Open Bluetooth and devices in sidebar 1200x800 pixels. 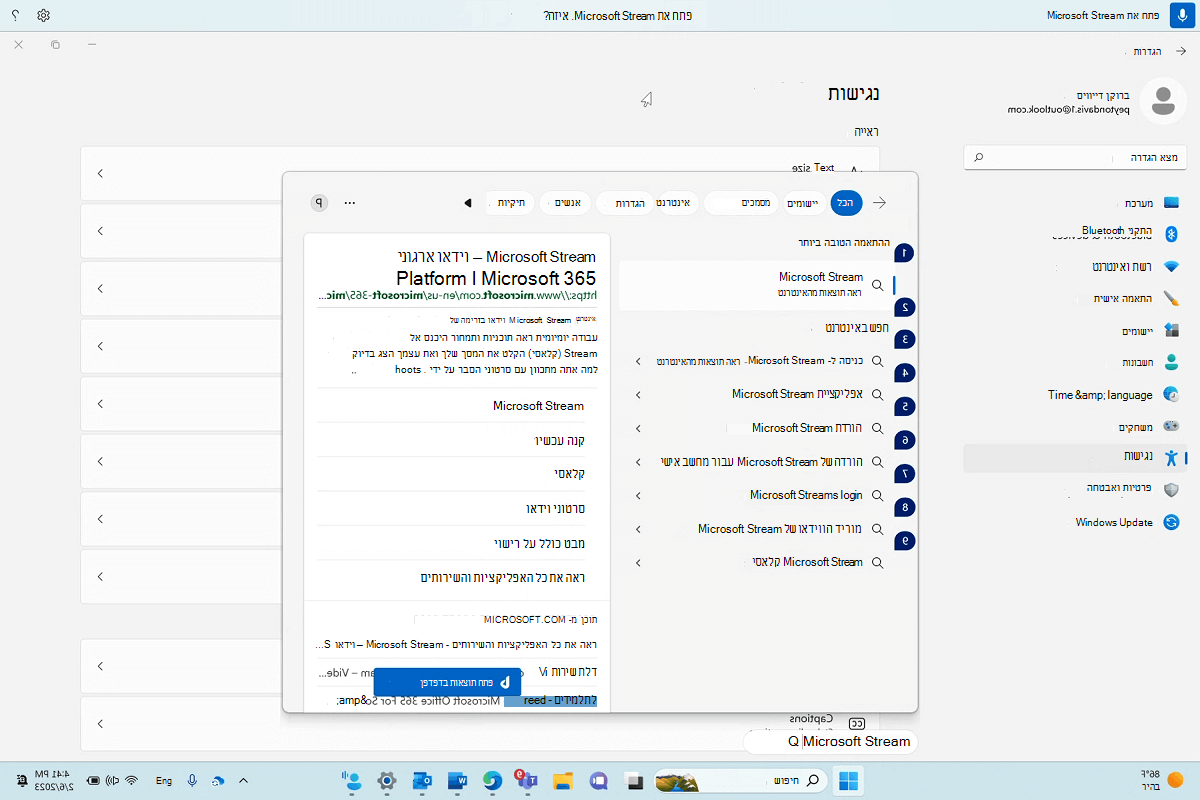click(1075, 234)
